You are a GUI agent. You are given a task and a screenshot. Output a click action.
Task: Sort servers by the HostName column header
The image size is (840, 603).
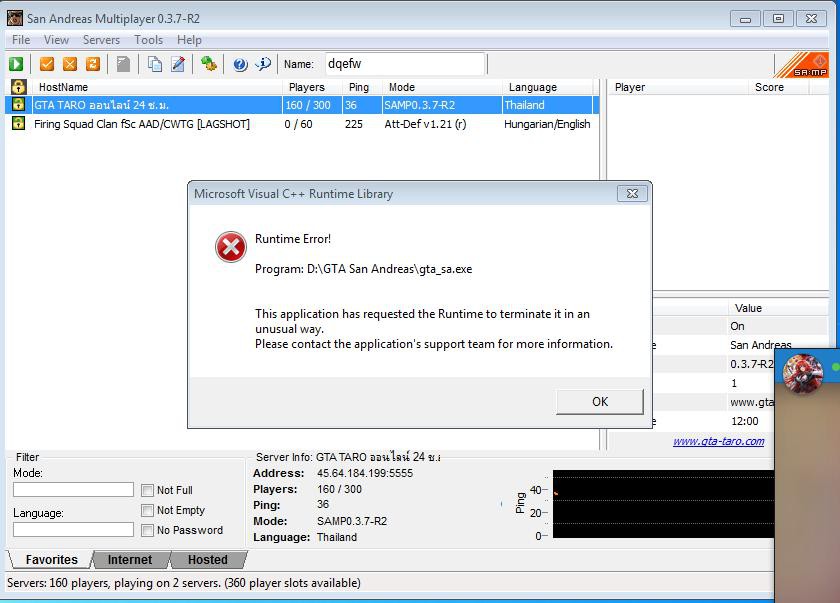pos(156,87)
